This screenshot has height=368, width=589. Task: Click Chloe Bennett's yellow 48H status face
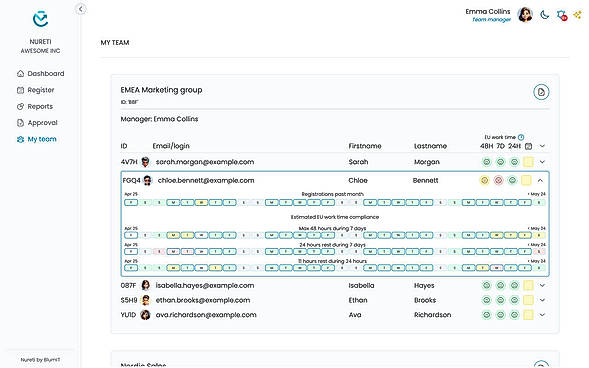pos(485,181)
